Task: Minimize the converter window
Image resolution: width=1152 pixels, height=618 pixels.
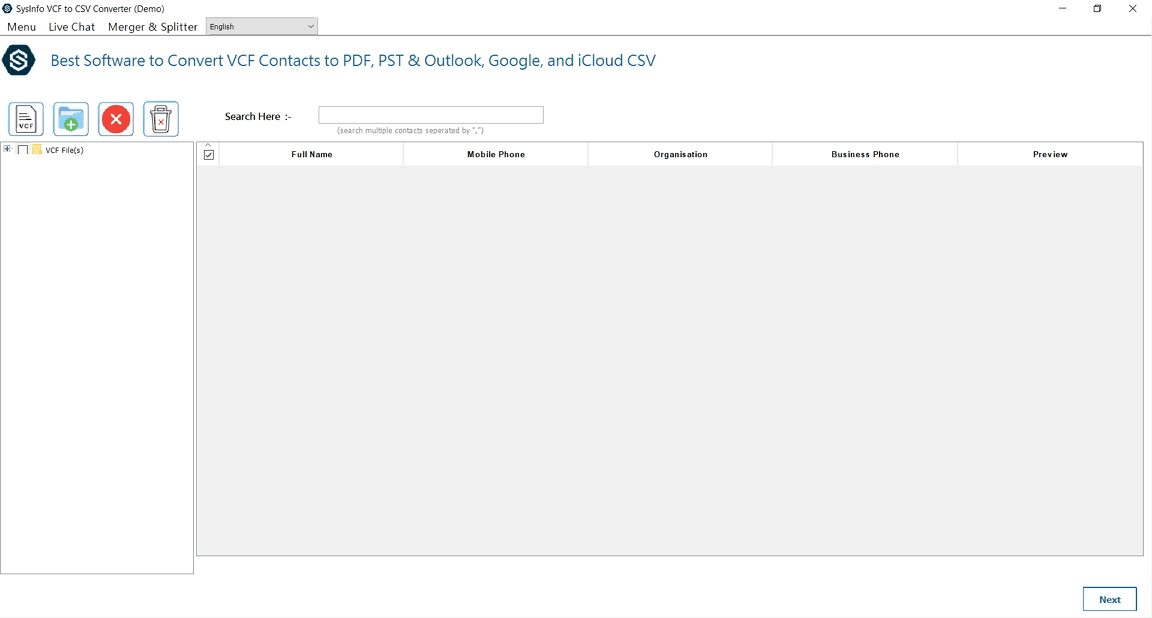Action: click(1062, 9)
